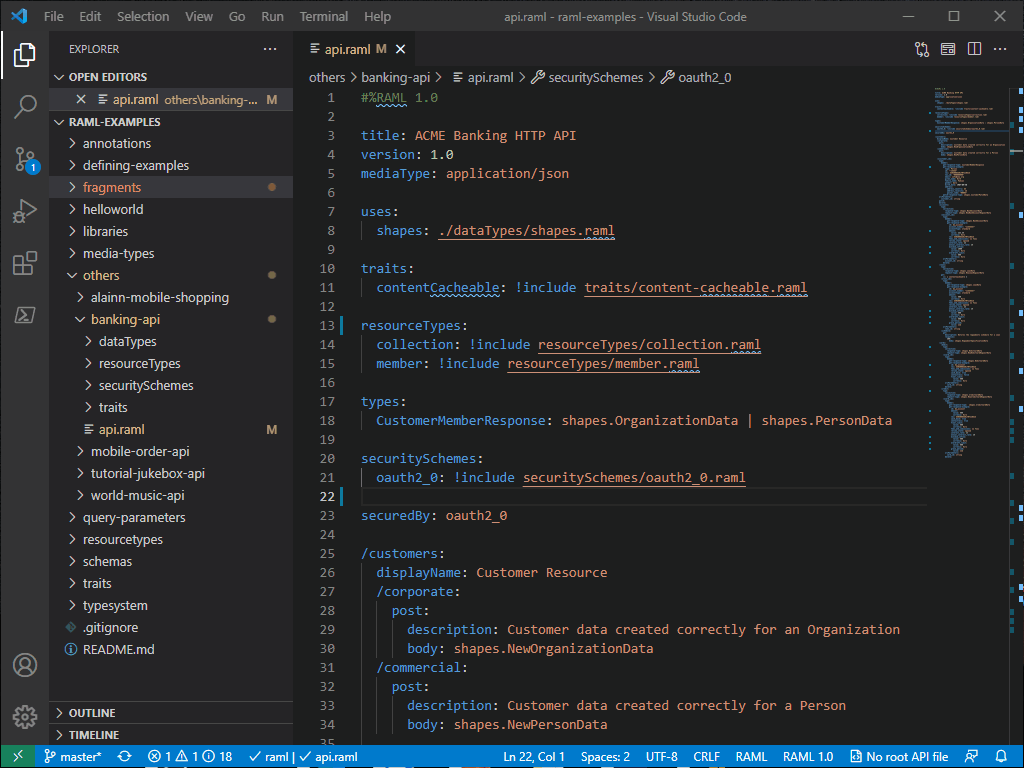The width and height of the screenshot is (1024, 768).
Task: Select the api.raml editor tab
Action: (347, 49)
